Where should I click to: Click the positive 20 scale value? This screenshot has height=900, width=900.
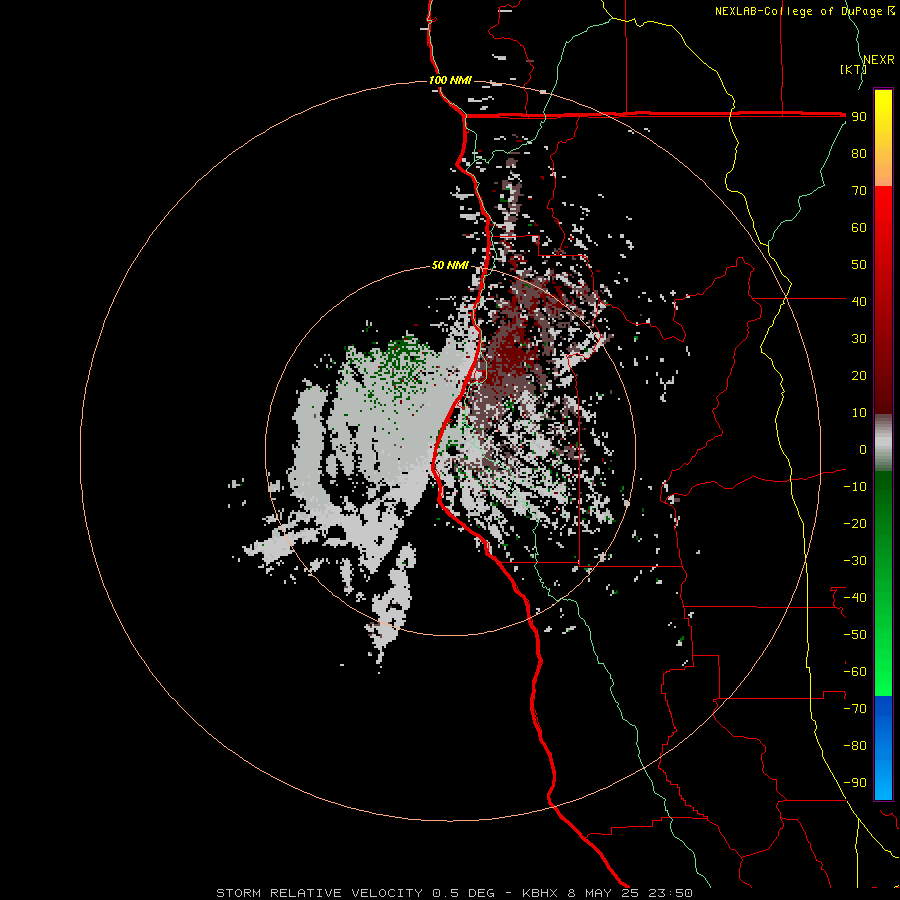pos(859,376)
